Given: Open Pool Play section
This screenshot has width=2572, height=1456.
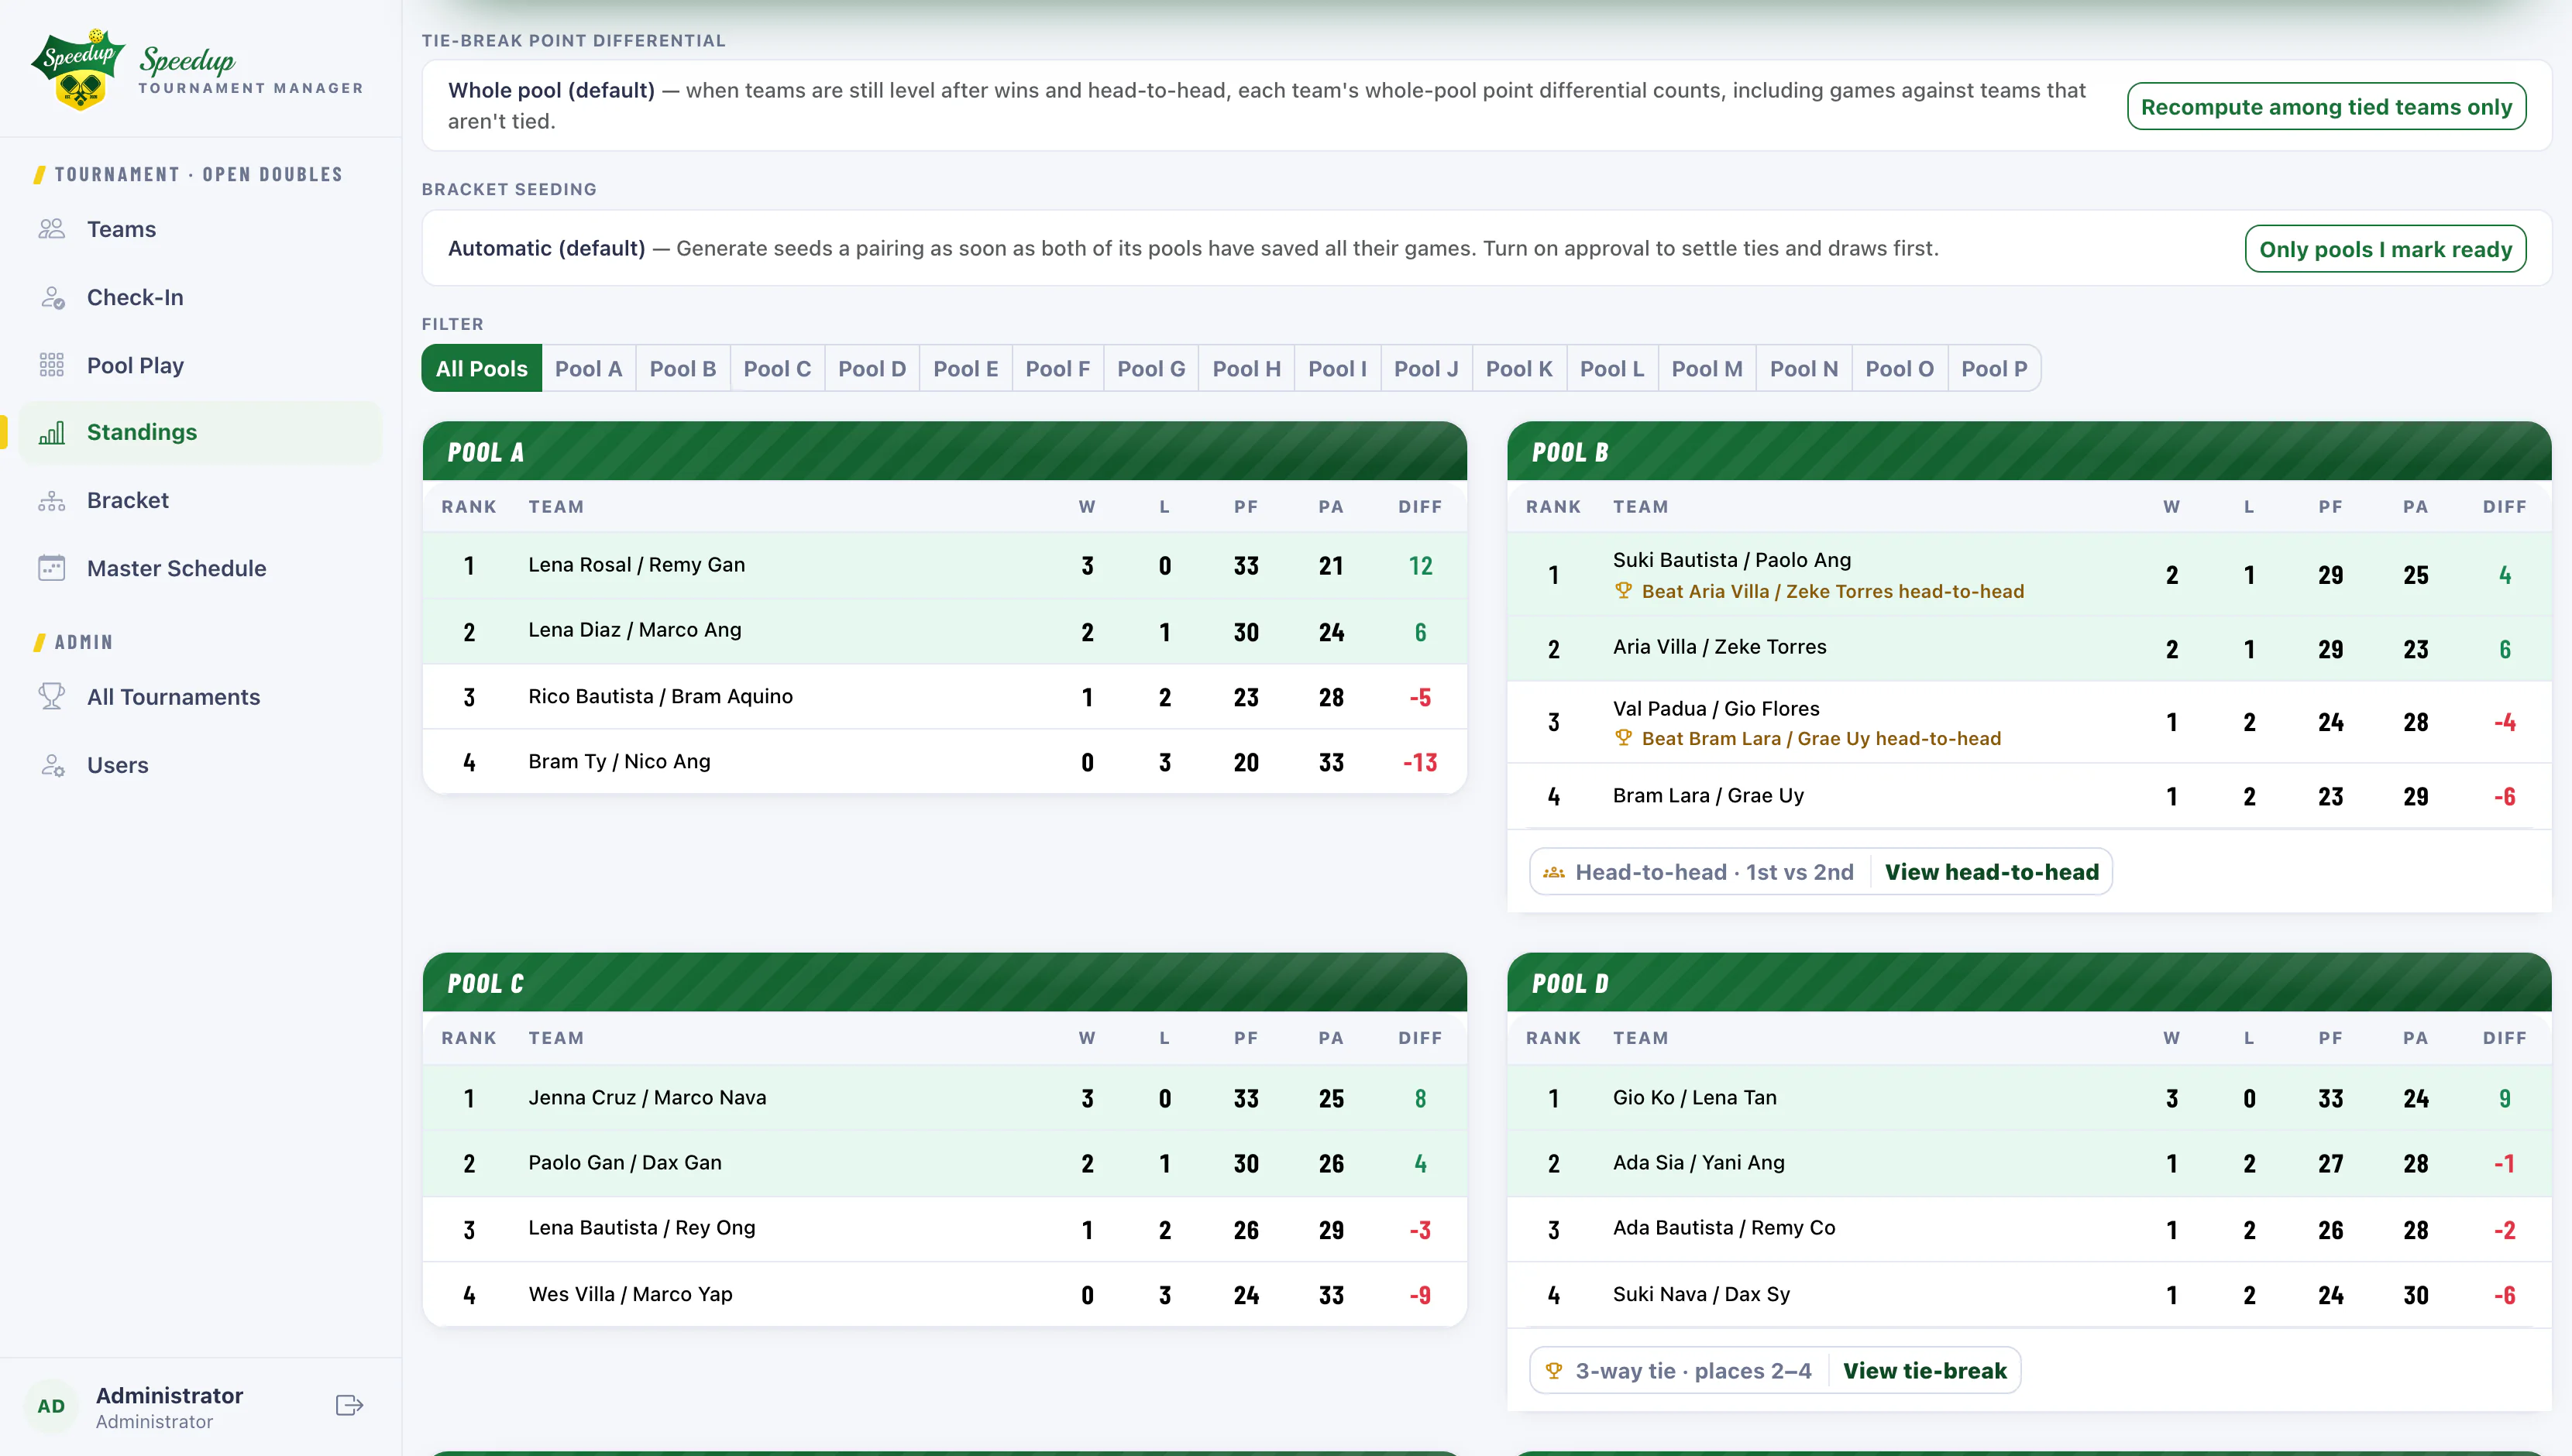Looking at the screenshot, I should click(x=200, y=365).
